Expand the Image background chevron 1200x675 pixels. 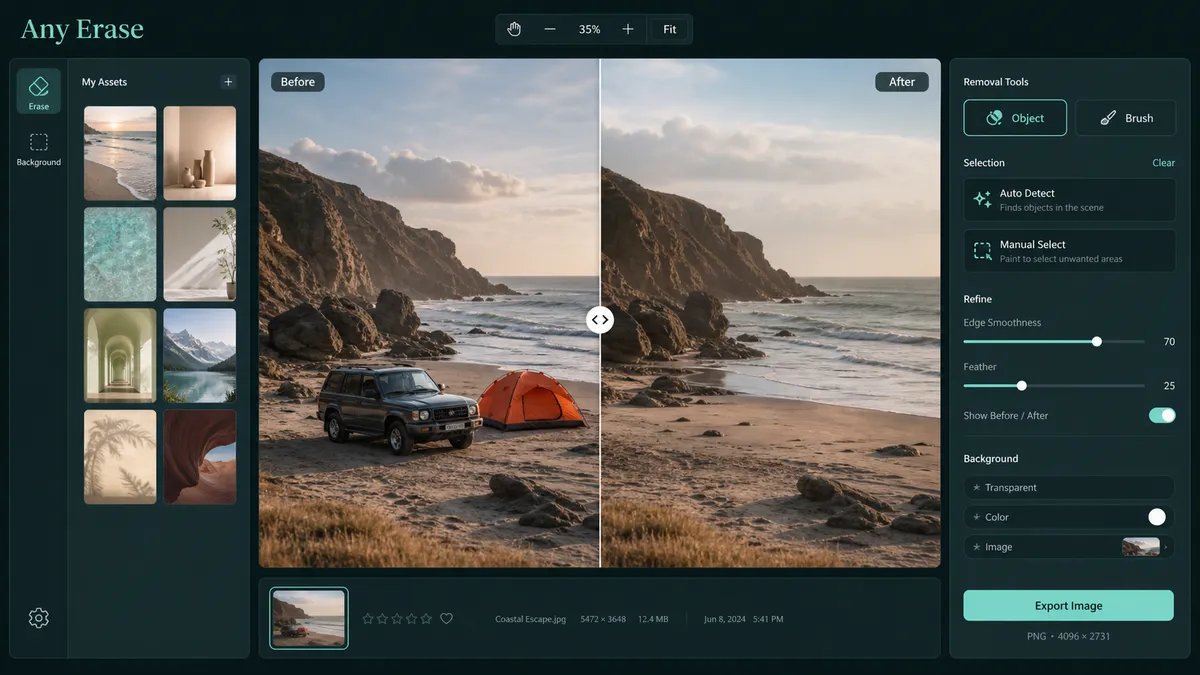(x=1166, y=547)
